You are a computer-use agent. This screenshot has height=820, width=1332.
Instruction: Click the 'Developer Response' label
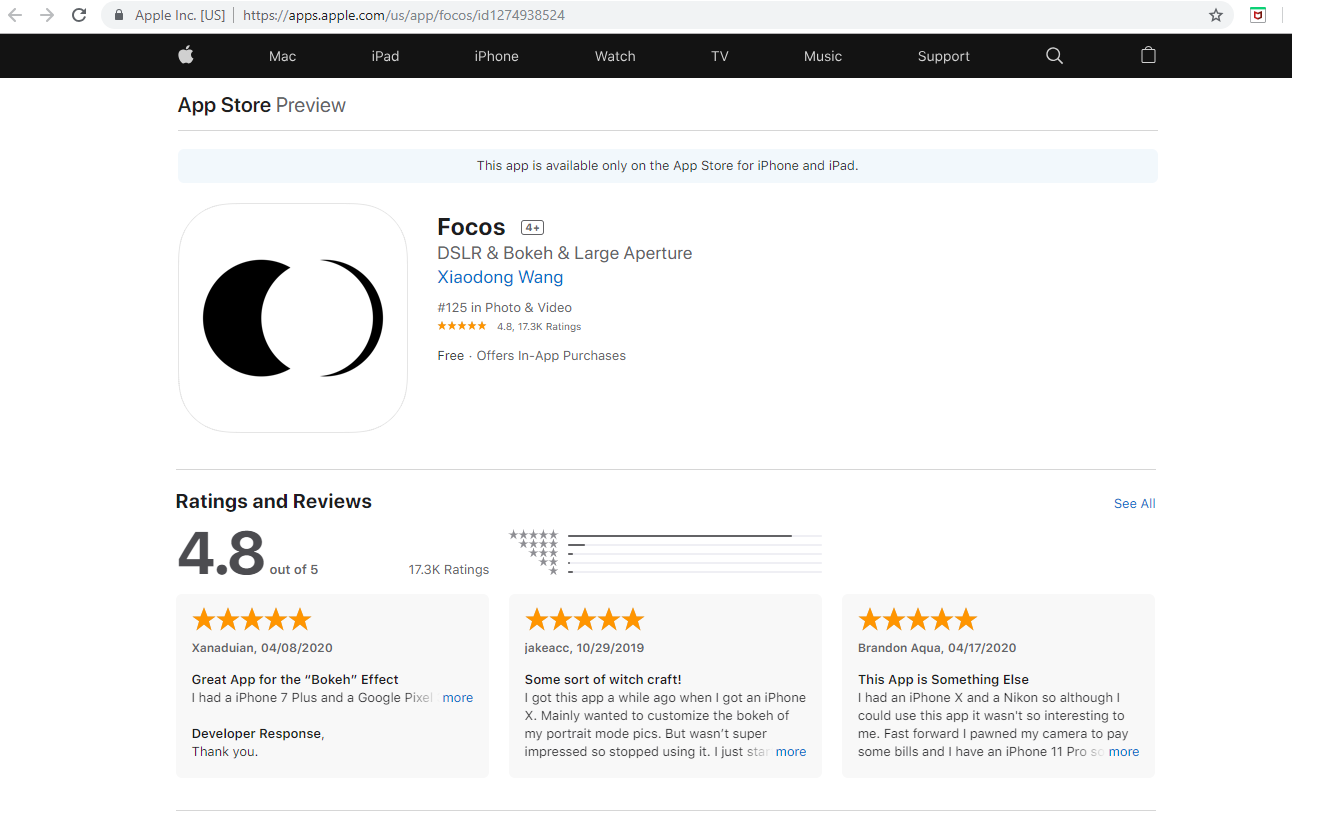(258, 734)
